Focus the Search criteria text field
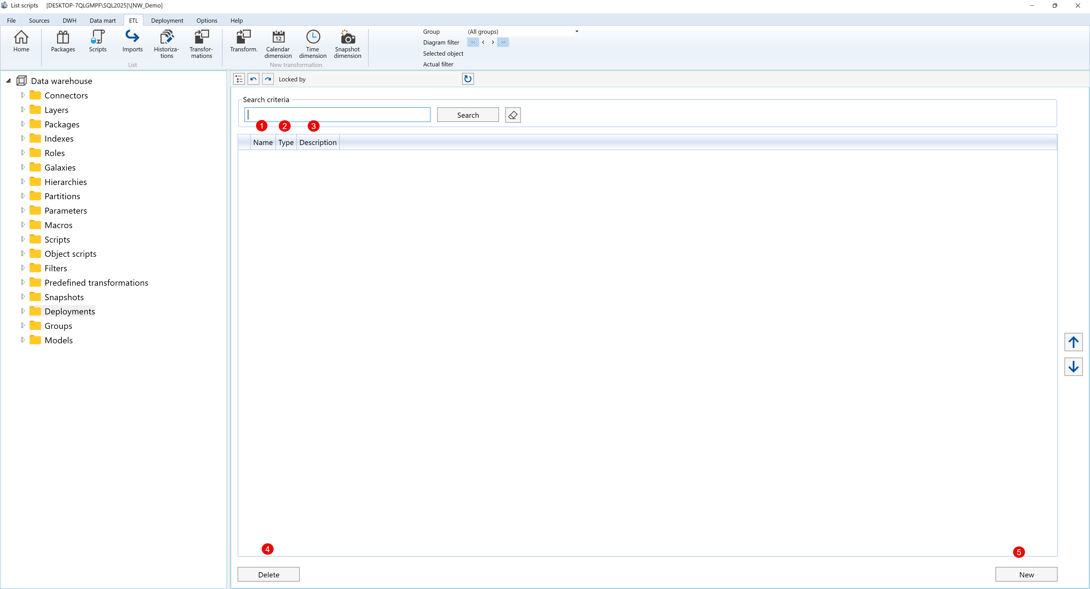Viewport: 1090px width, 589px height. pos(337,115)
